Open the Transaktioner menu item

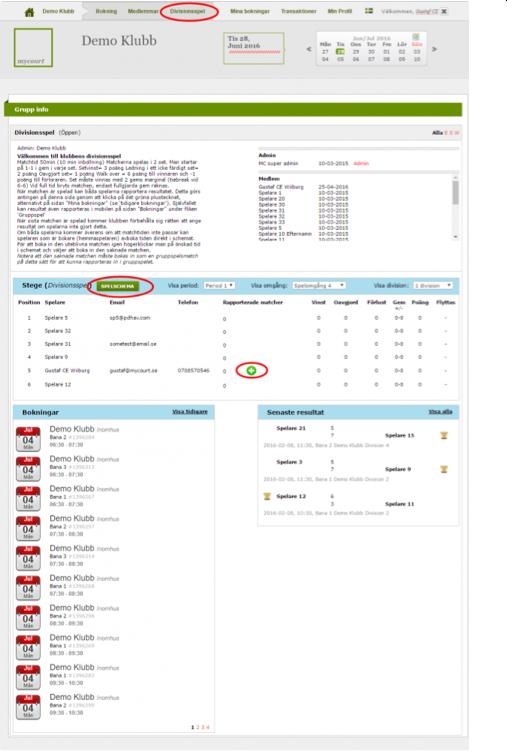click(x=299, y=11)
